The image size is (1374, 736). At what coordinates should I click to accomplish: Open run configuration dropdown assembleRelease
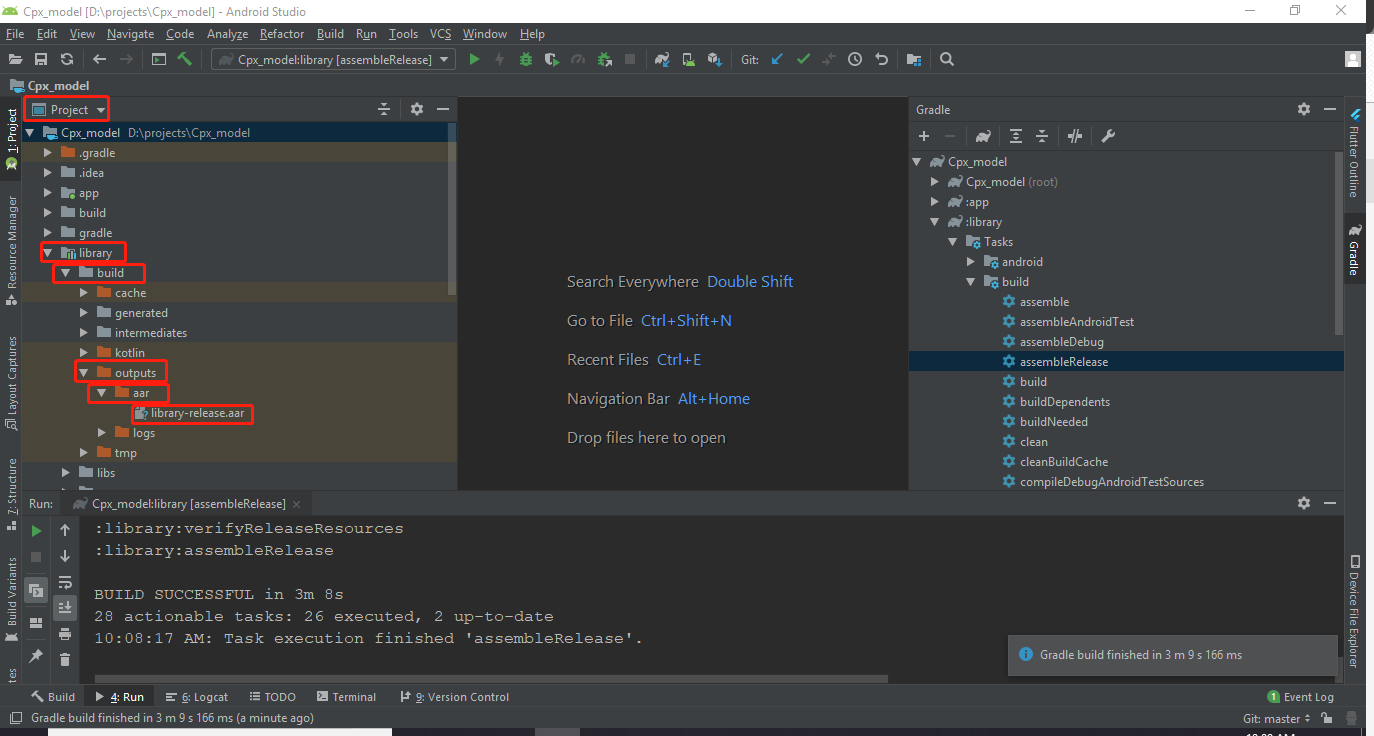coord(334,59)
